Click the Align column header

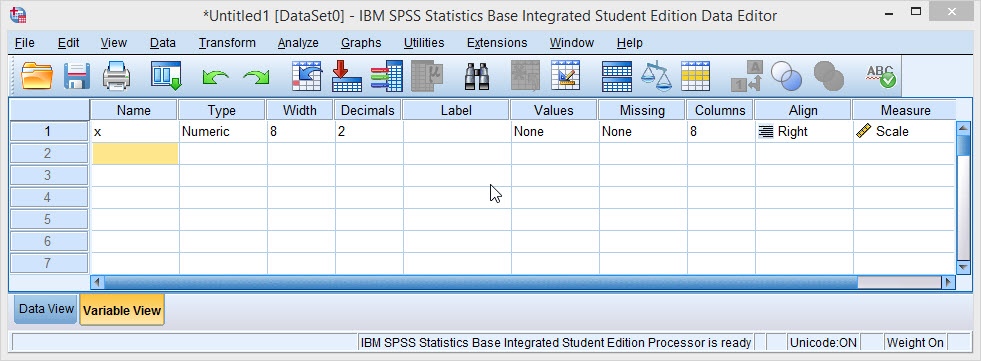(x=803, y=110)
